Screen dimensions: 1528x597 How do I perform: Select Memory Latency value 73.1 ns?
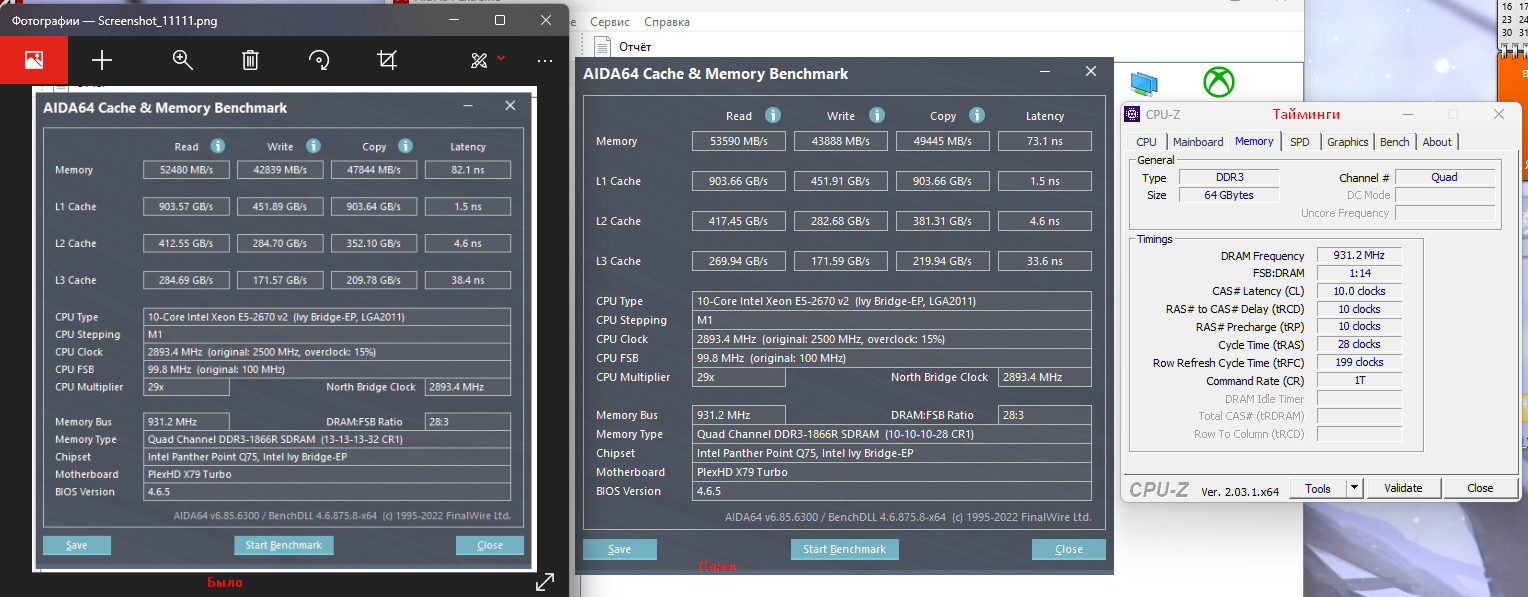[x=1045, y=141]
